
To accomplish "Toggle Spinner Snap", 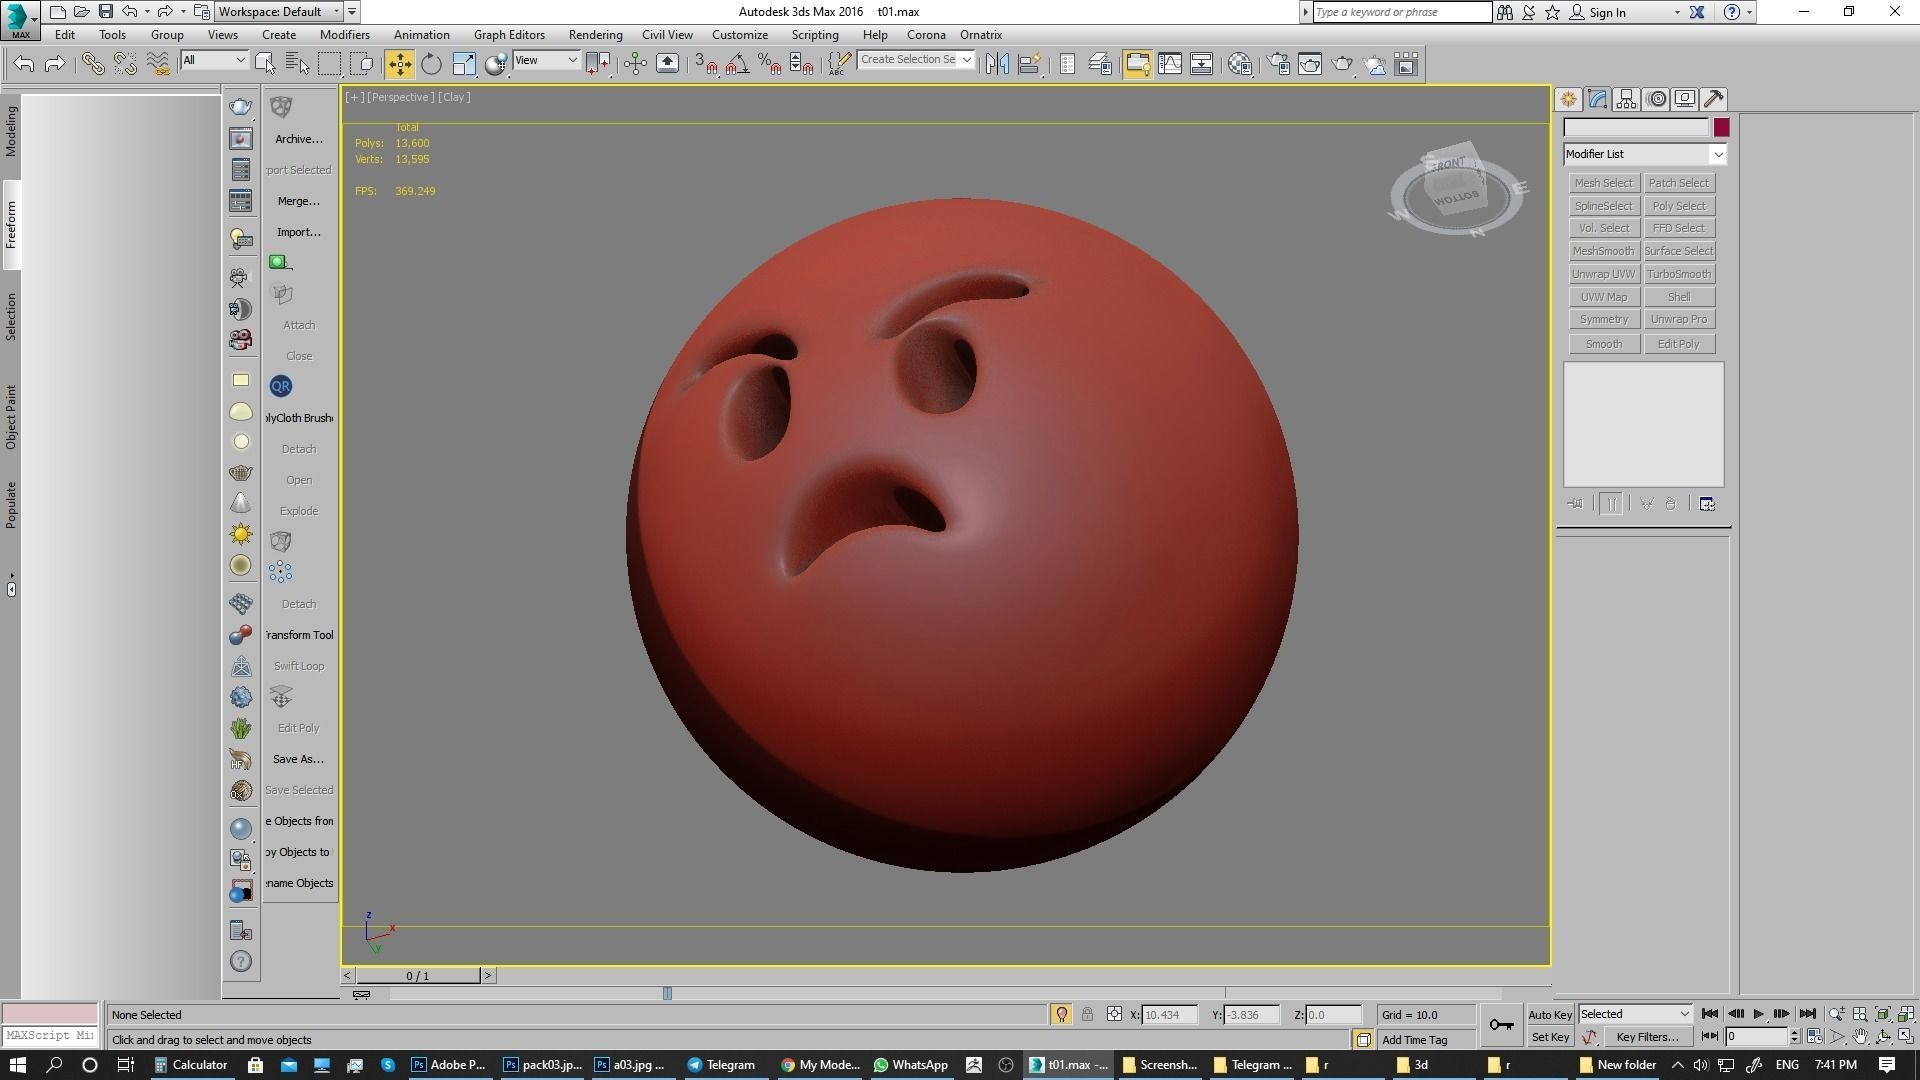I will (x=801, y=64).
